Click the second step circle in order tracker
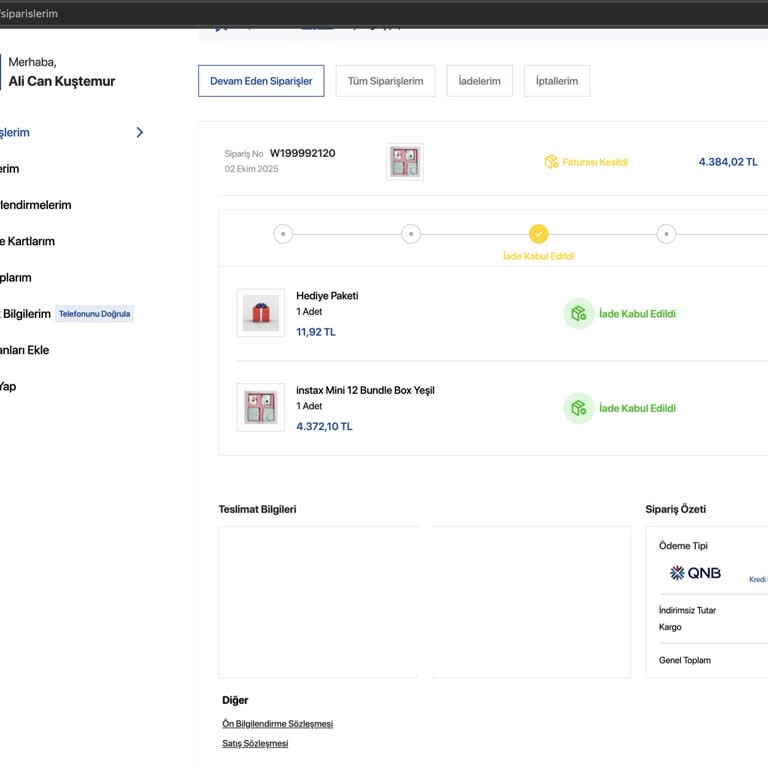768x768 pixels. click(x=411, y=234)
